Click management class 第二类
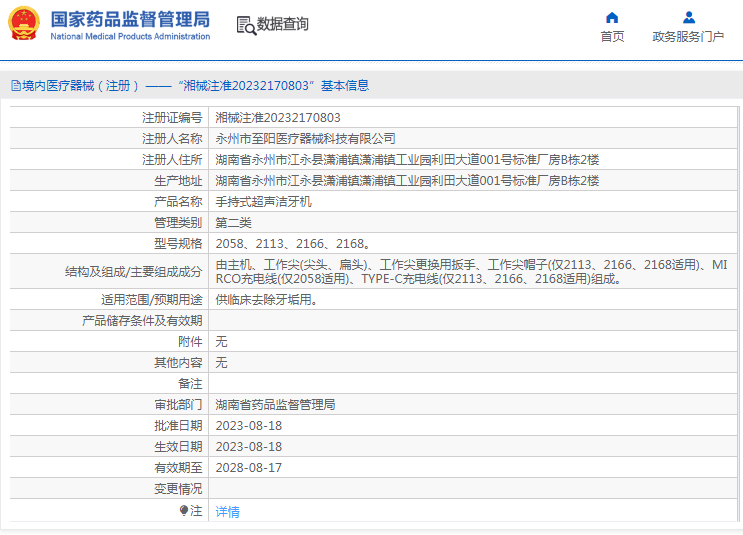This screenshot has height=535, width=743. coord(234,223)
